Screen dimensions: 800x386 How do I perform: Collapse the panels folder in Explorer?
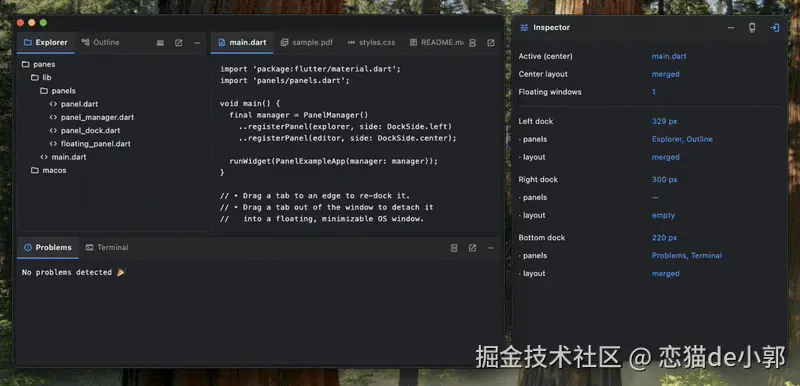pyautogui.click(x=44, y=91)
